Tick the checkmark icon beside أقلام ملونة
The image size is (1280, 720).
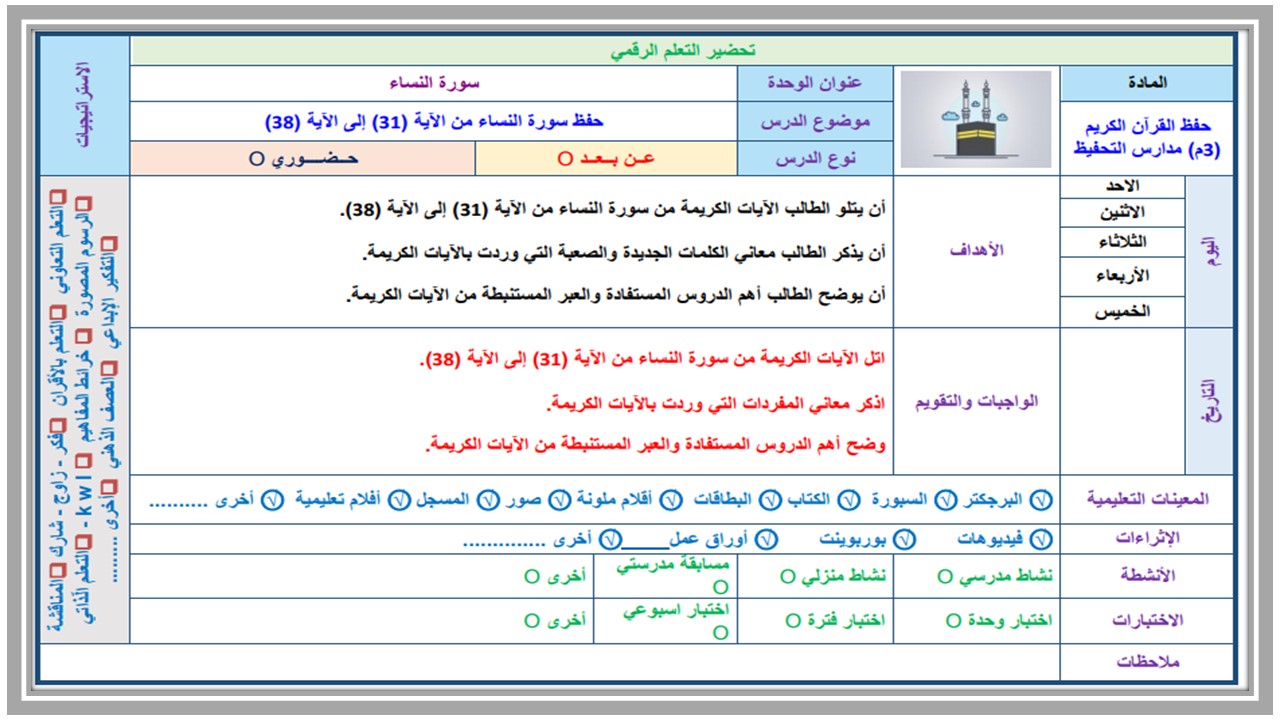point(670,500)
